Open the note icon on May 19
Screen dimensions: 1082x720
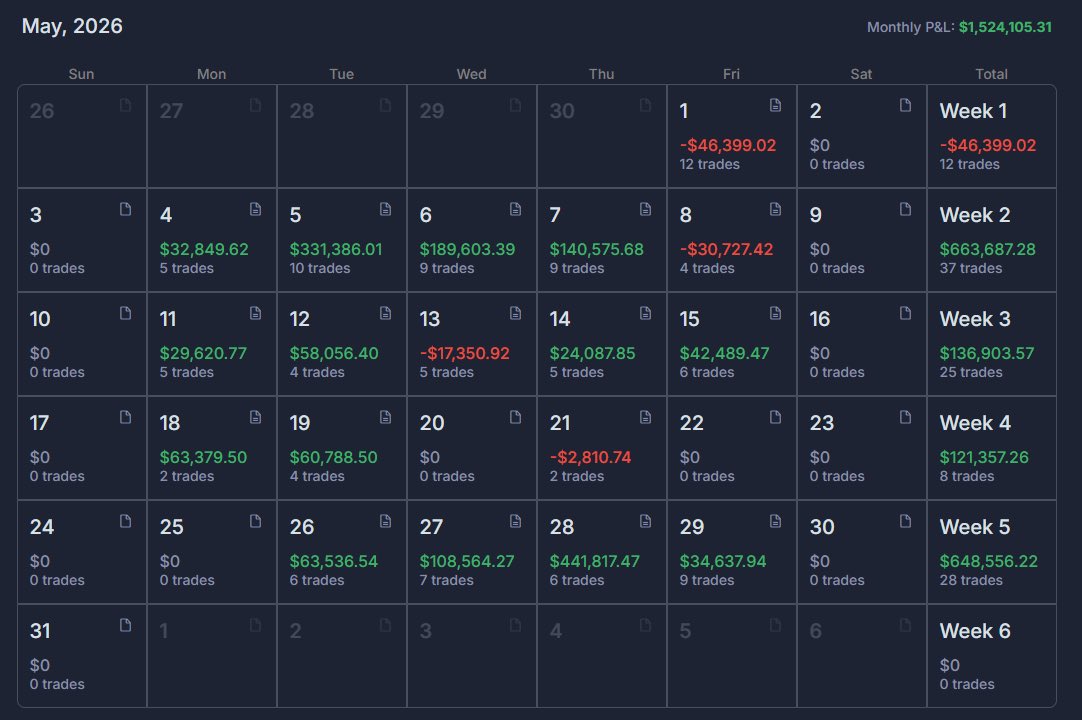pyautogui.click(x=385, y=417)
